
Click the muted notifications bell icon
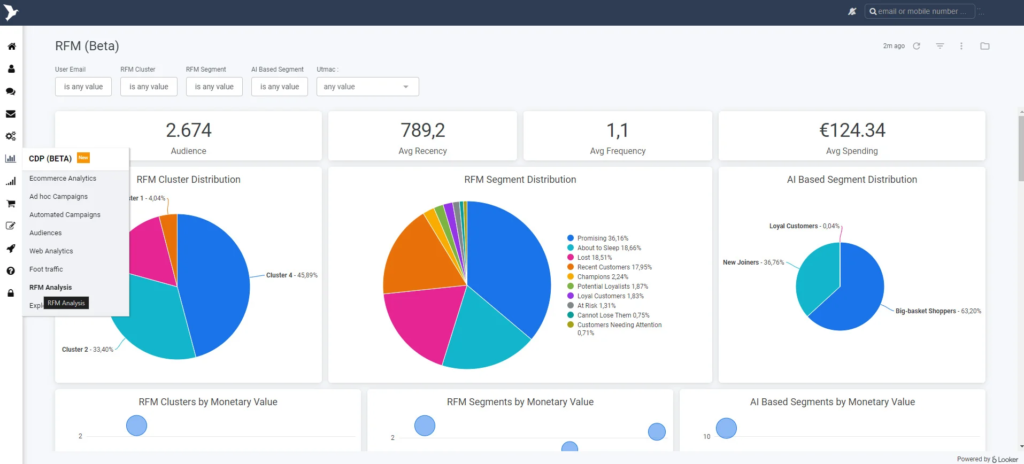tap(853, 12)
